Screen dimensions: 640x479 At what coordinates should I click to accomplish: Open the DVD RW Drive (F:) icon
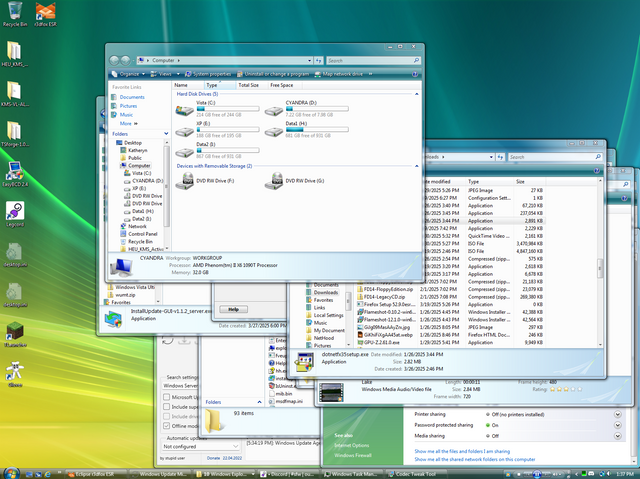pyautogui.click(x=186, y=181)
